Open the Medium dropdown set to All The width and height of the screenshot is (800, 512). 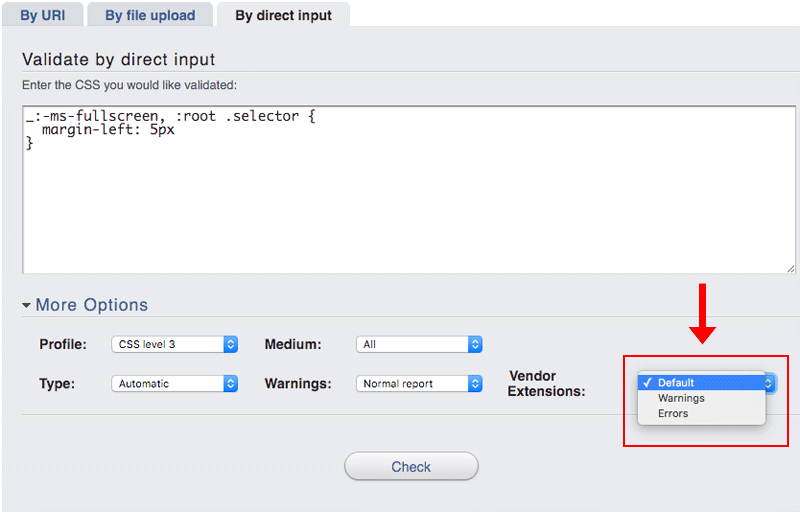tap(411, 344)
